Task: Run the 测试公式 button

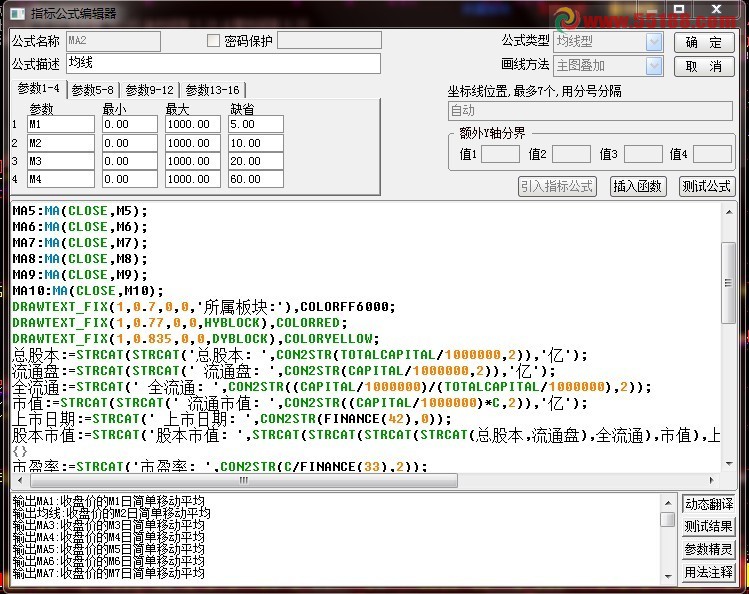Action: pyautogui.click(x=706, y=186)
